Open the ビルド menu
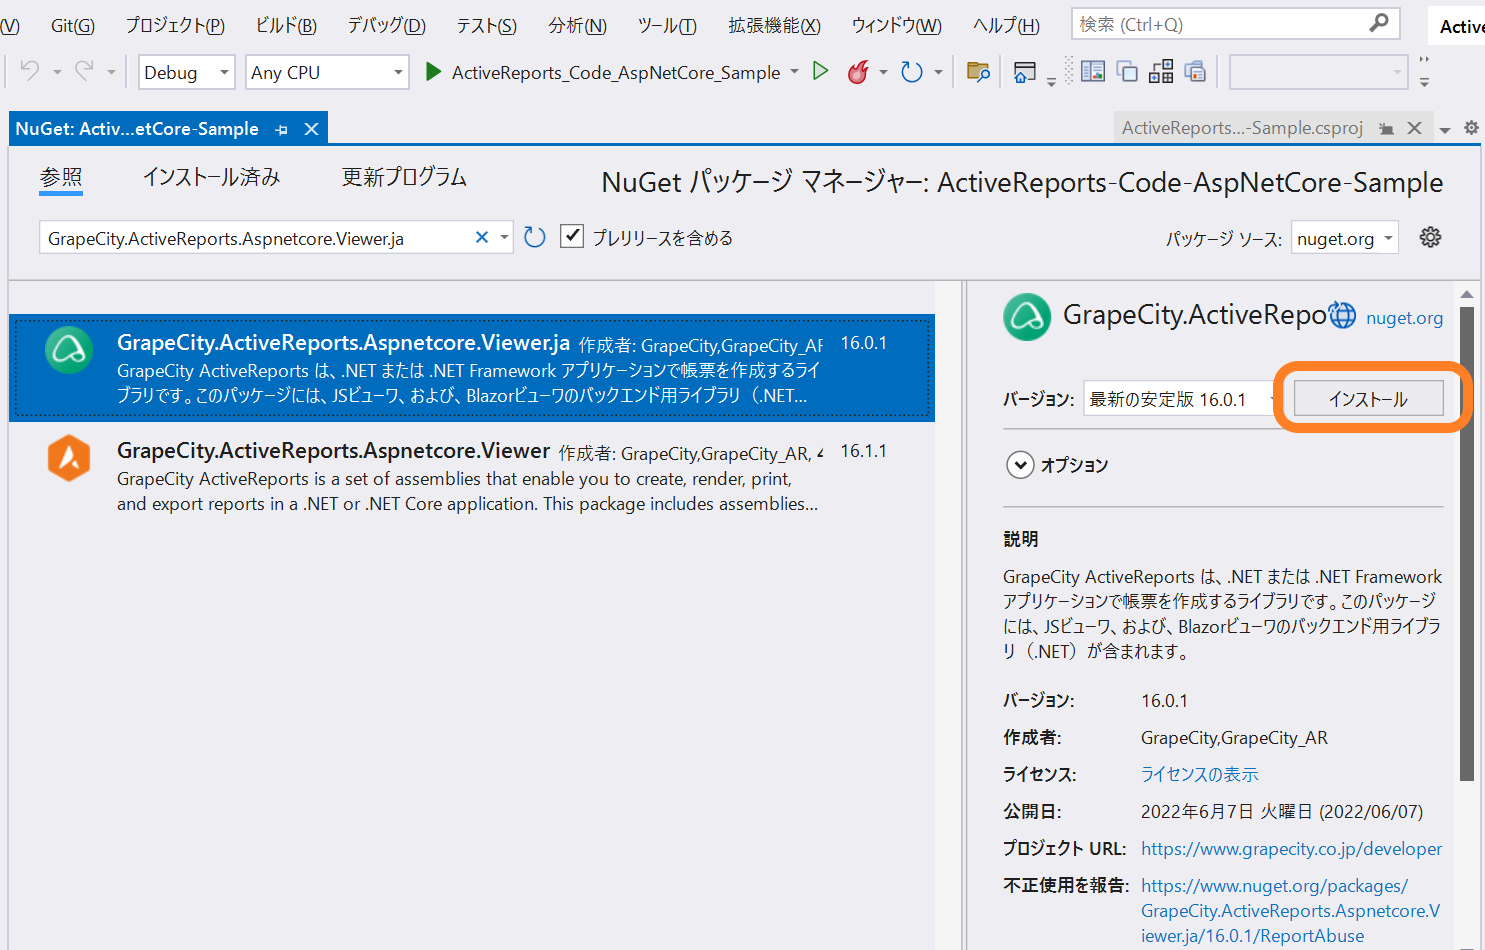1485x950 pixels. click(286, 25)
